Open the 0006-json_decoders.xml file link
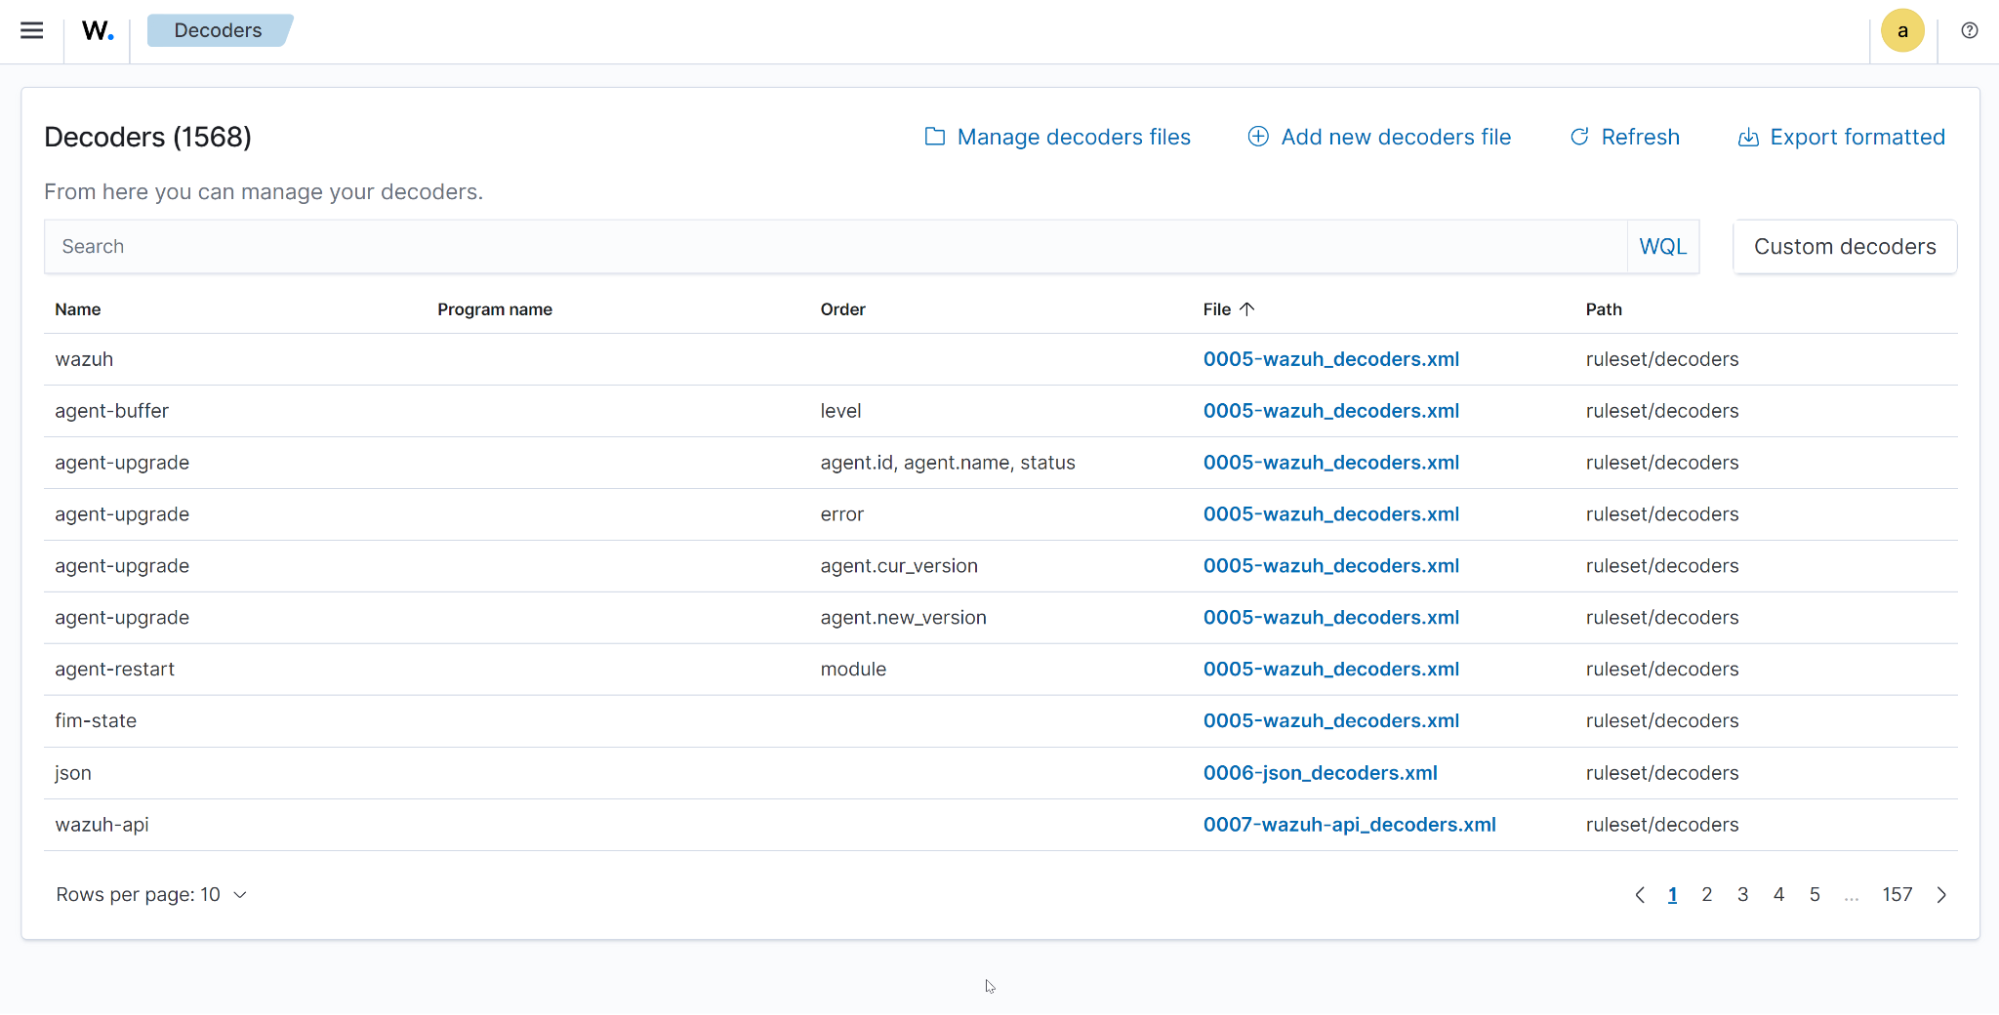Image resolution: width=1999 pixels, height=1015 pixels. (x=1320, y=772)
